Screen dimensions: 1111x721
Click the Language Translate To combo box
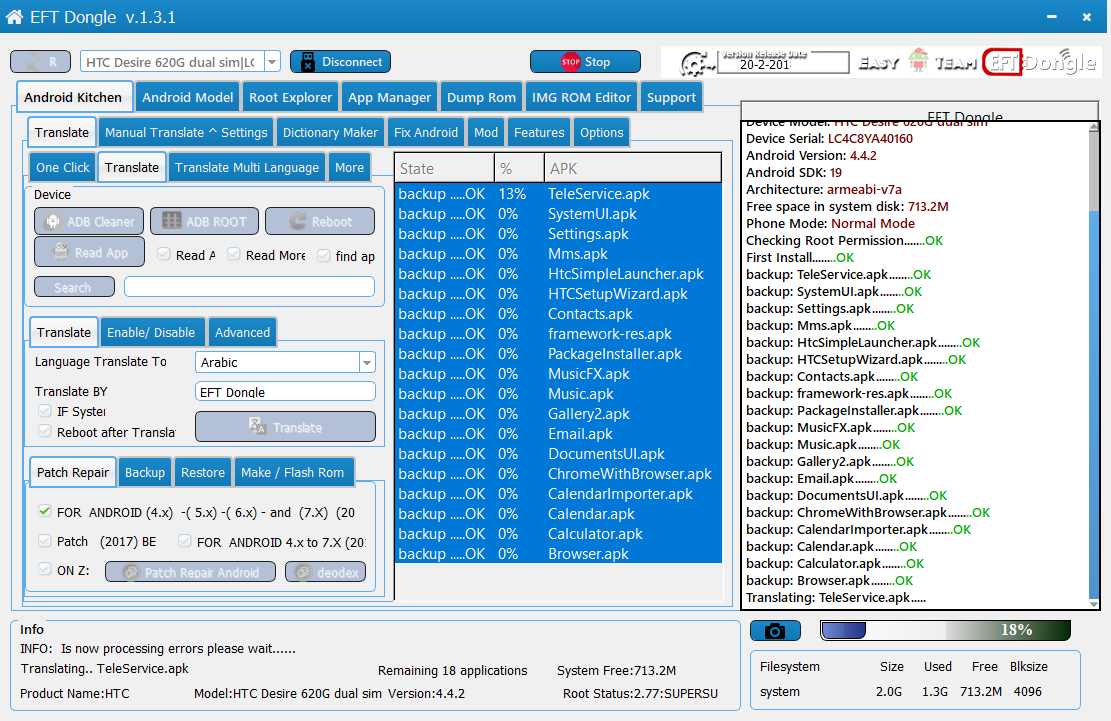click(285, 363)
